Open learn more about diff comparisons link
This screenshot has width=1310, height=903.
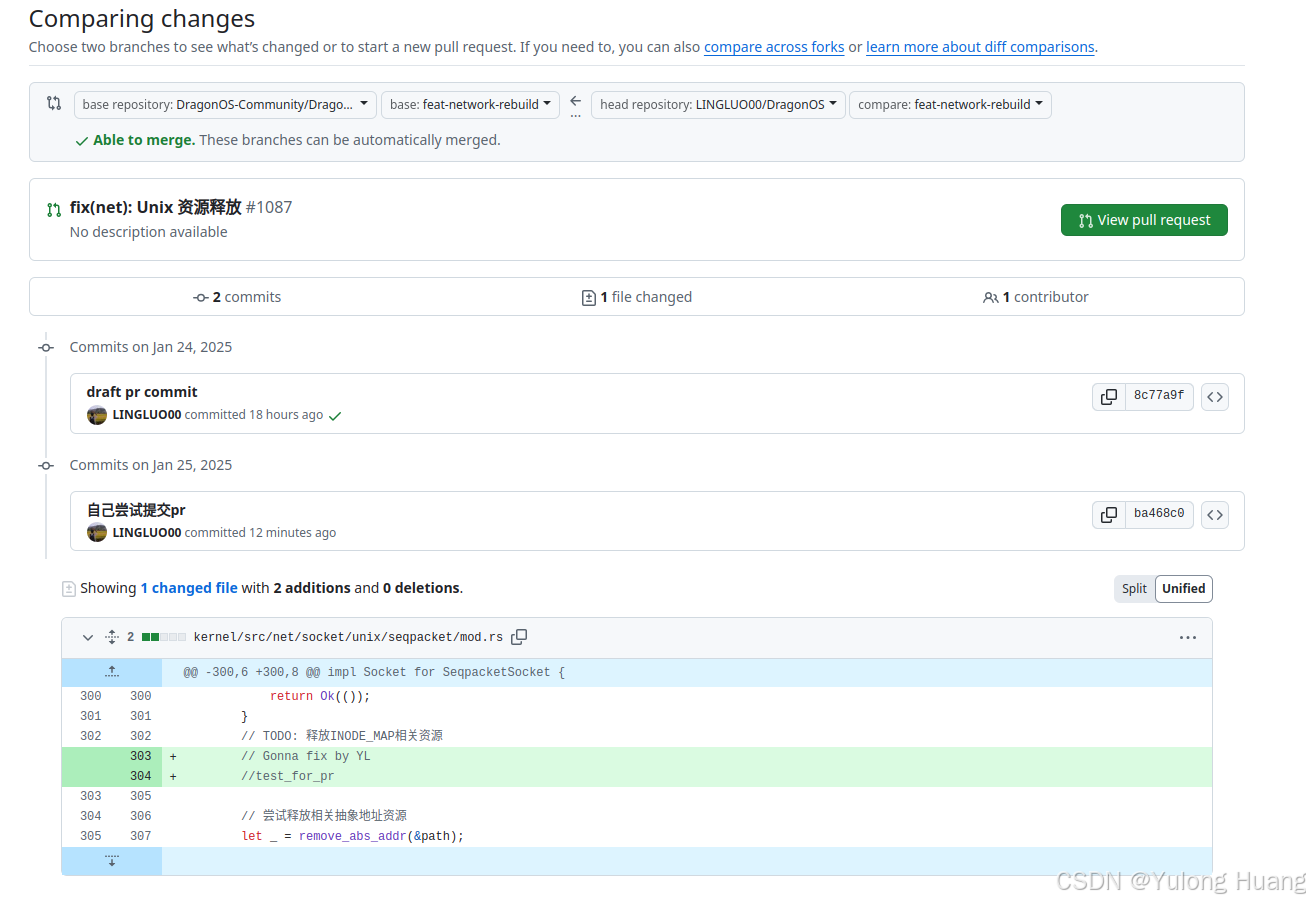[x=980, y=47]
